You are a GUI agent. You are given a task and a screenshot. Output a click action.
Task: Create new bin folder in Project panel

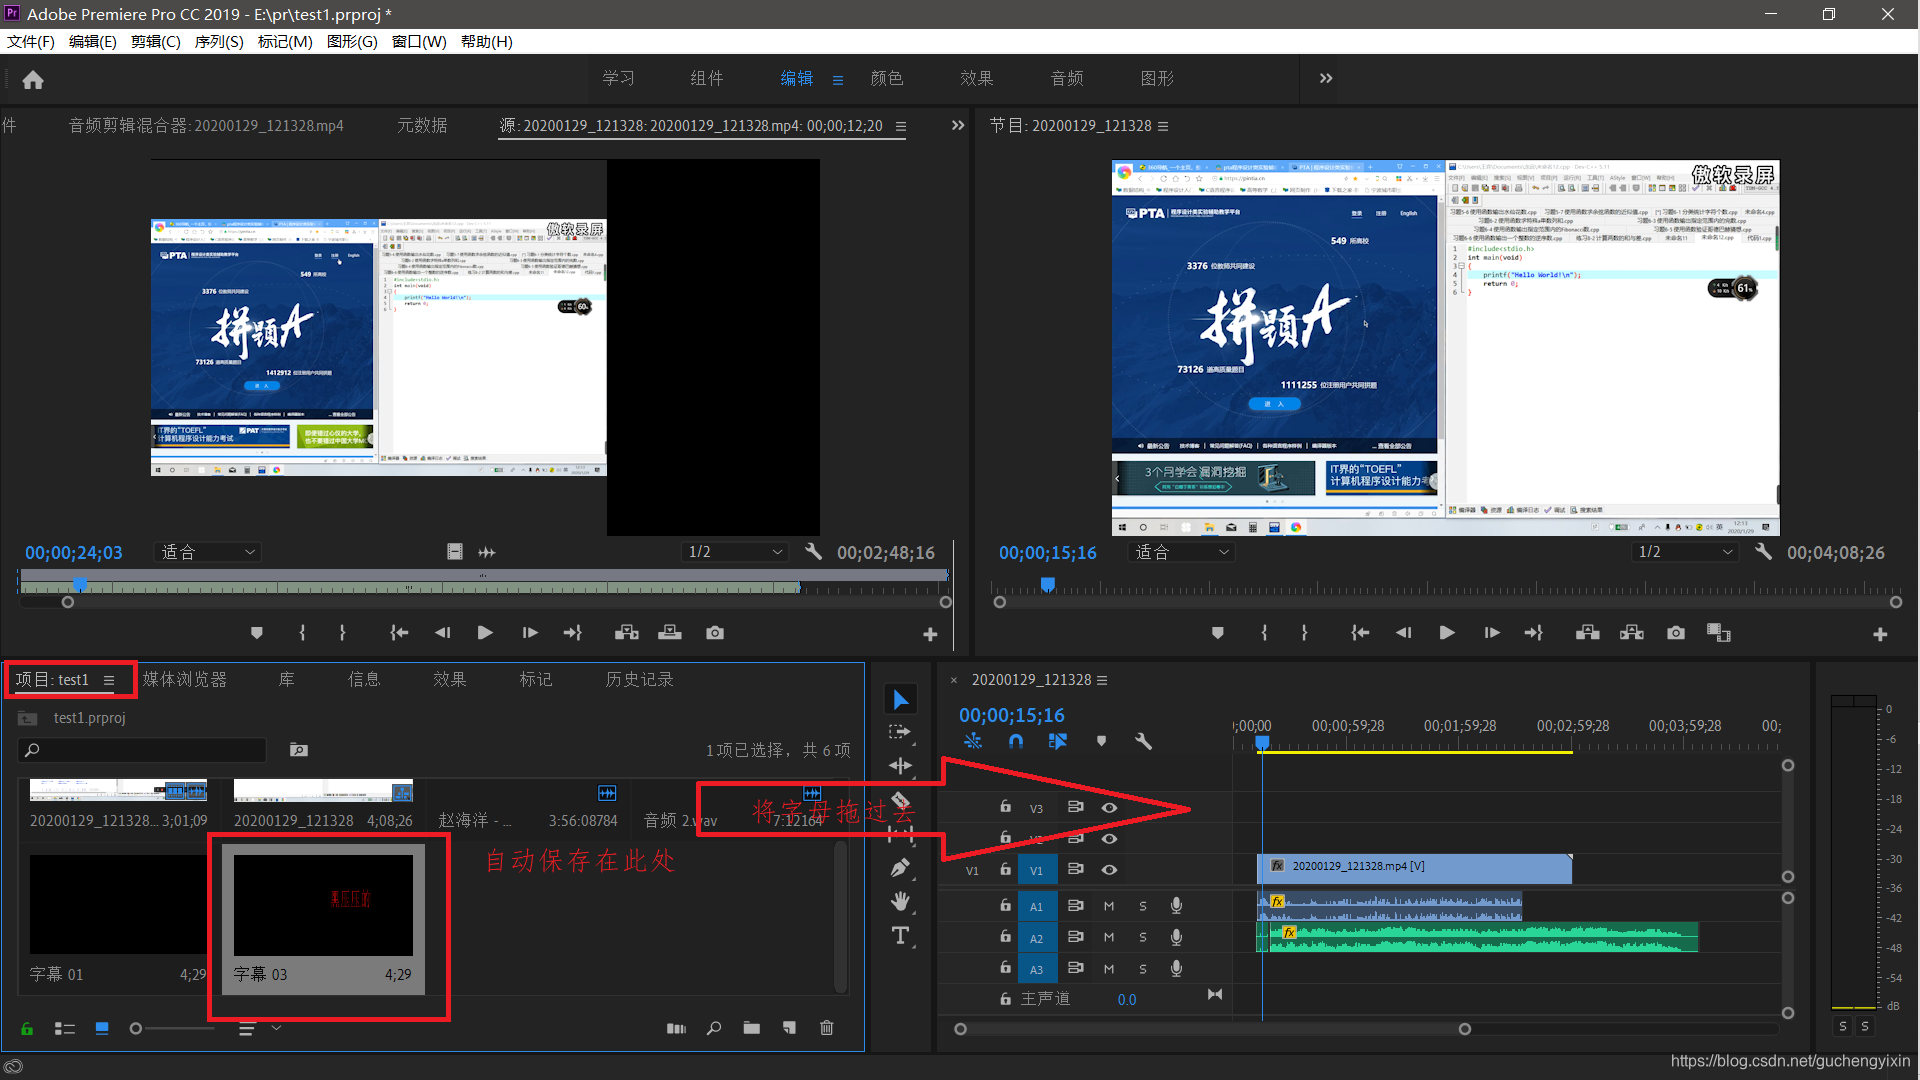pos(752,1028)
